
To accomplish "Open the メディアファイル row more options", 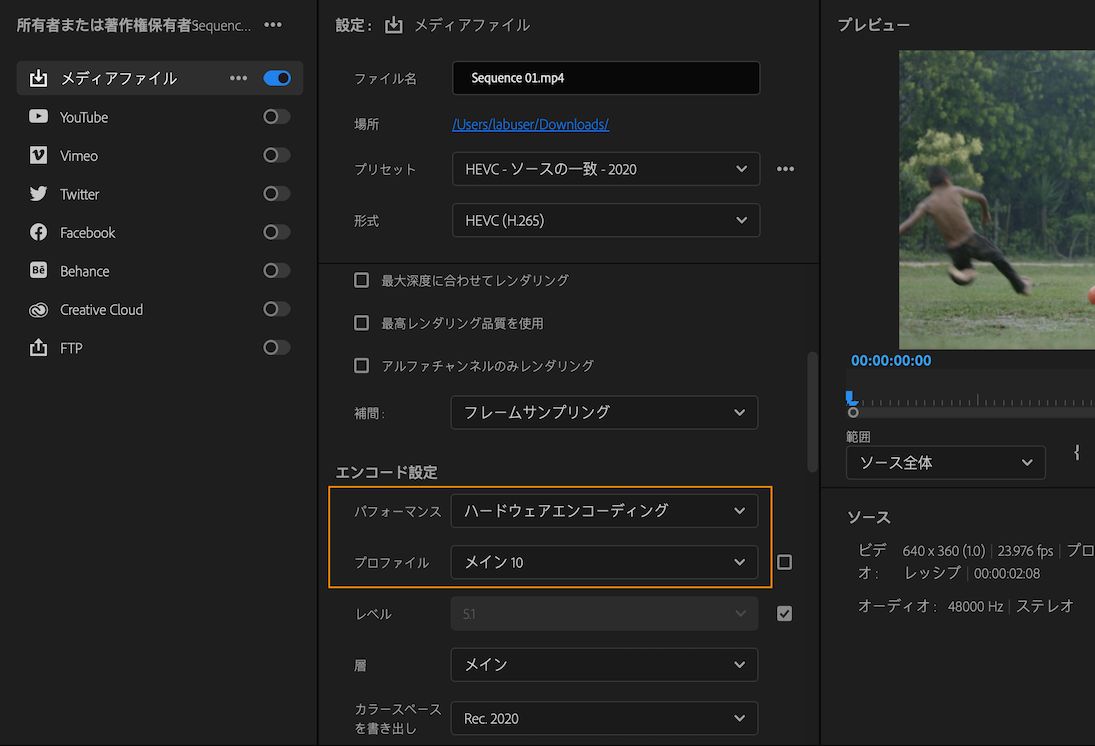I will [x=239, y=78].
